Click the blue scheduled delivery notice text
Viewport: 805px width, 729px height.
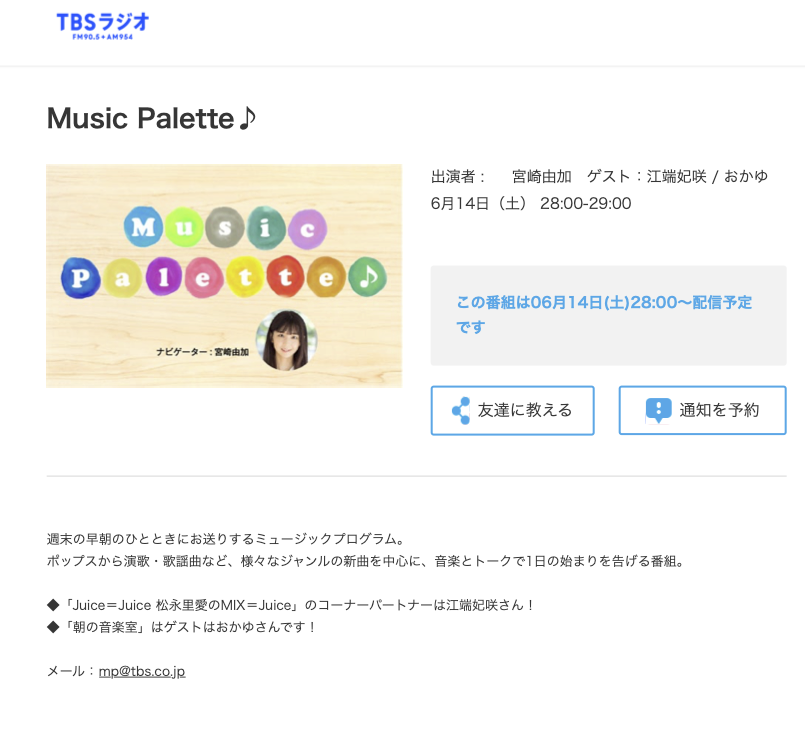(604, 314)
